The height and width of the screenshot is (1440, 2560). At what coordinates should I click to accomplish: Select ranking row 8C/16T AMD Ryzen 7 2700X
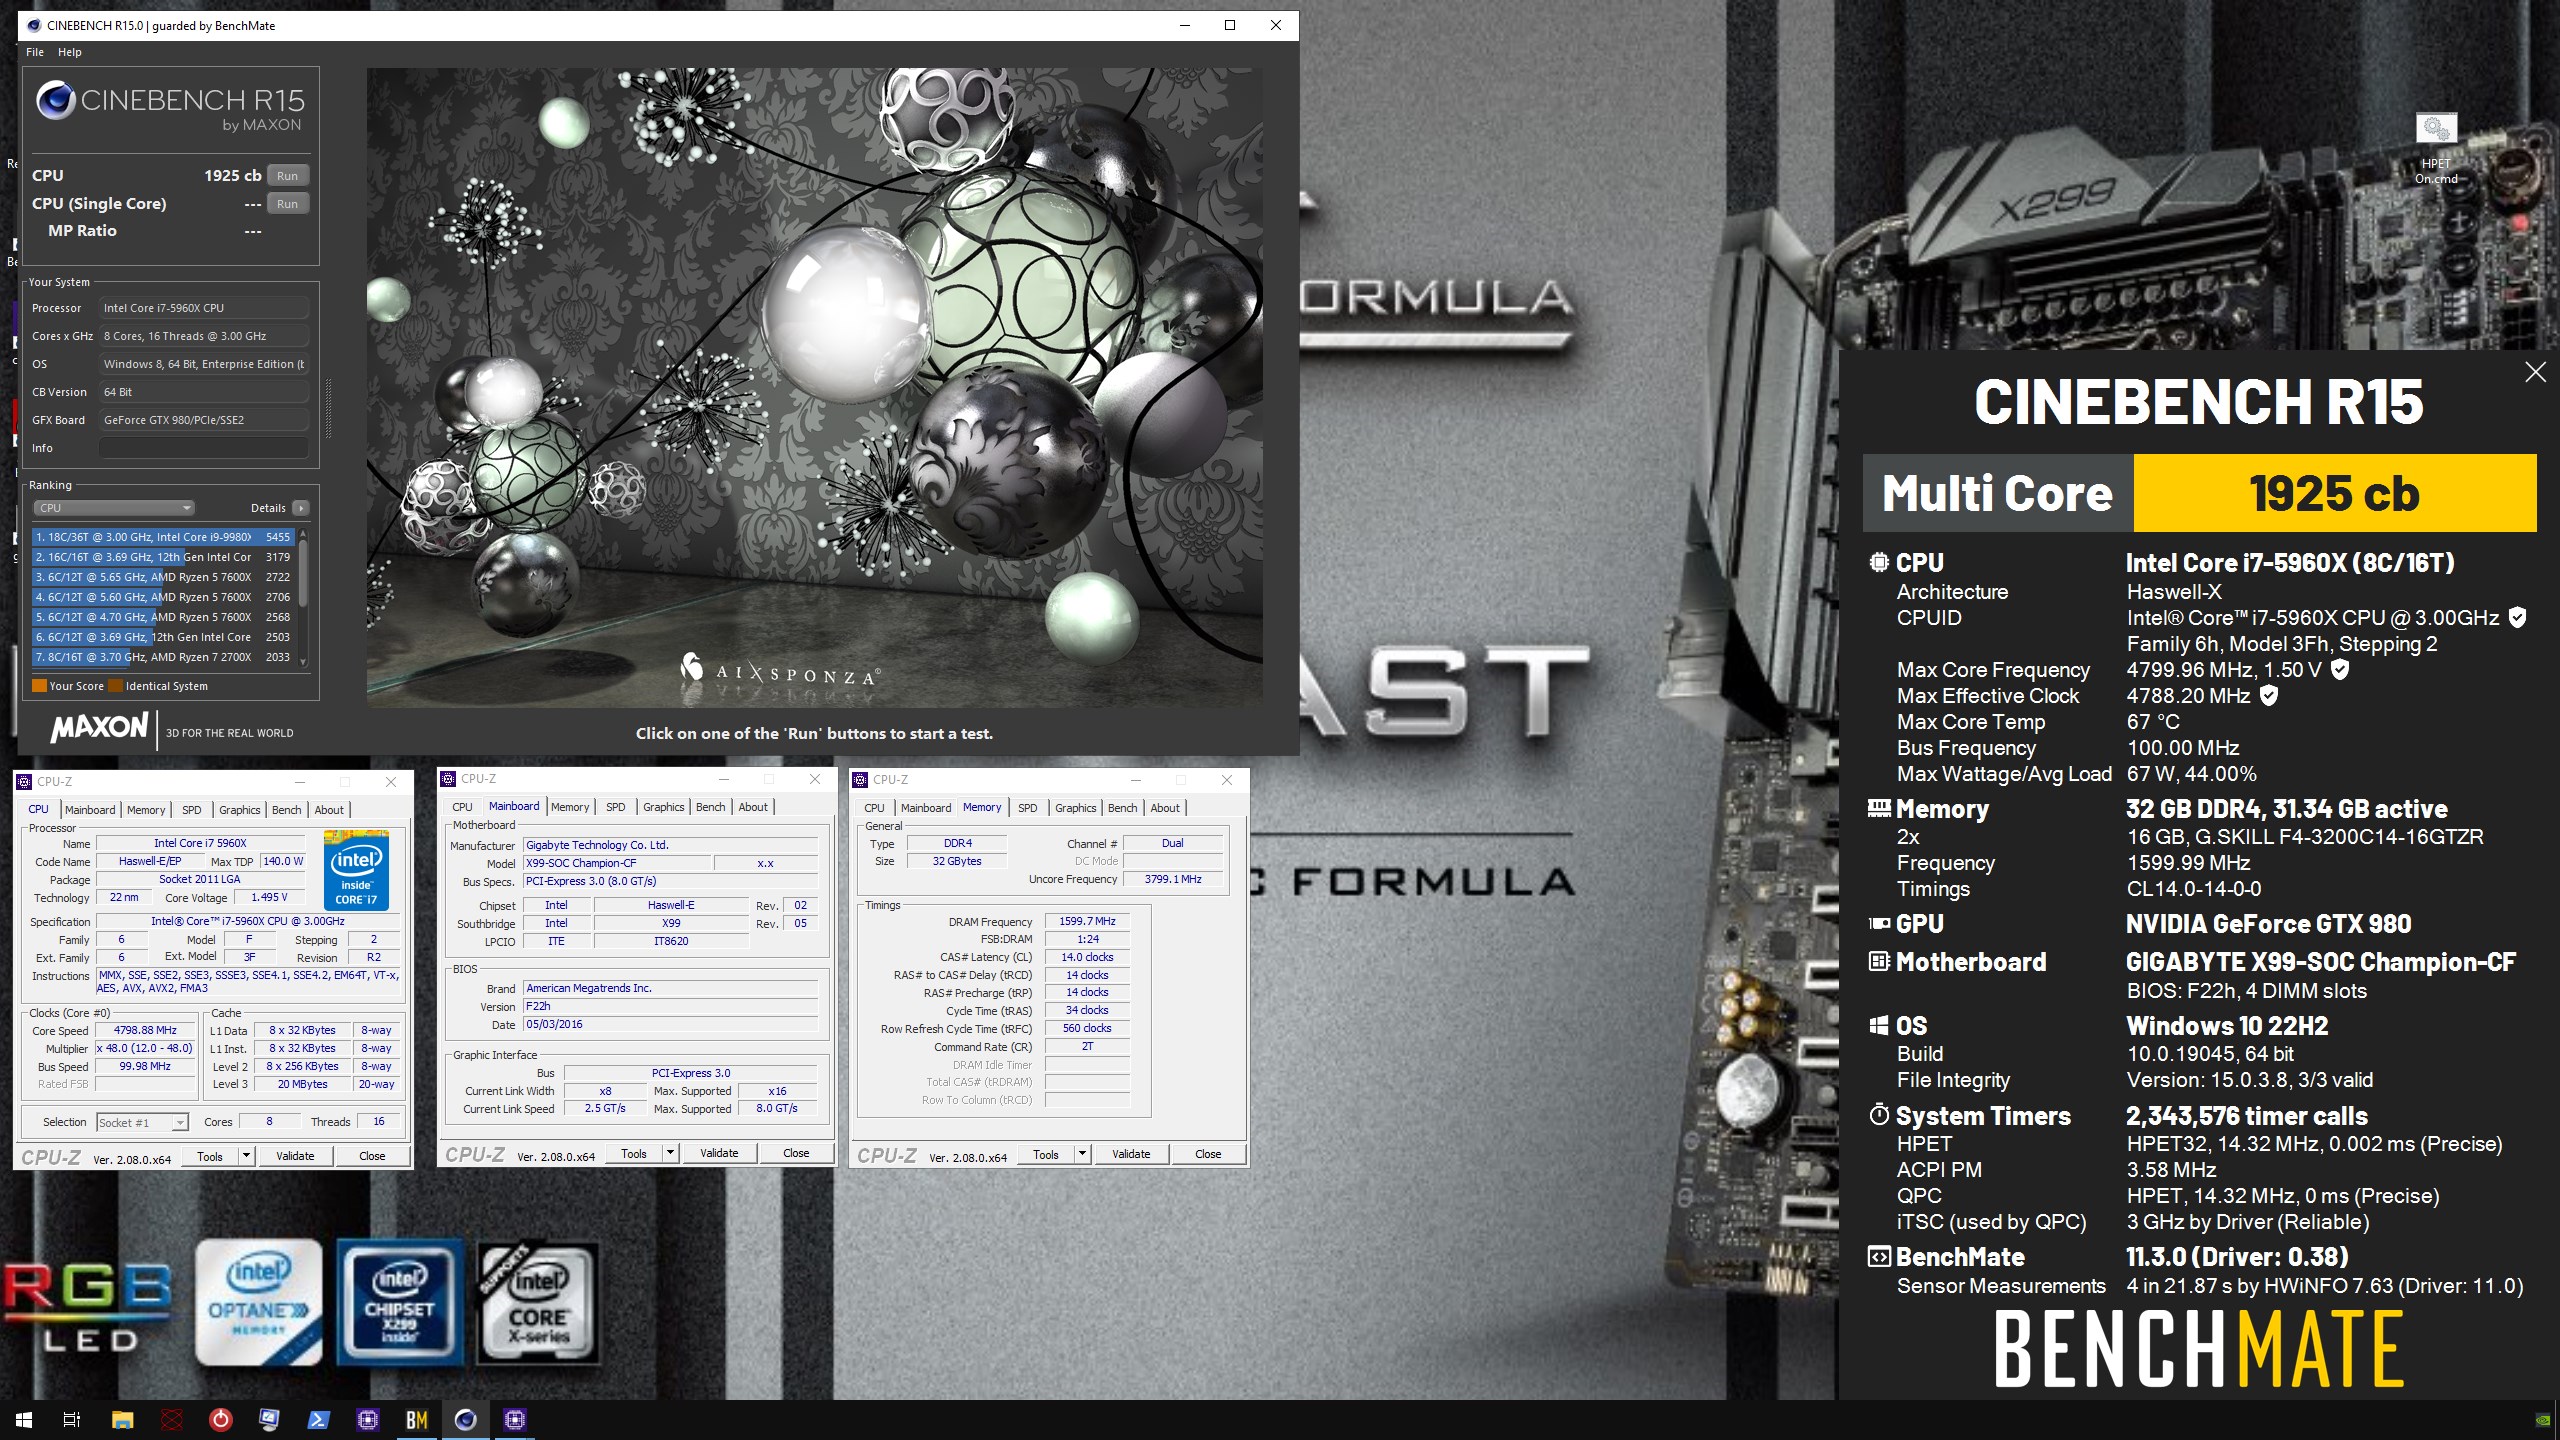[x=163, y=657]
